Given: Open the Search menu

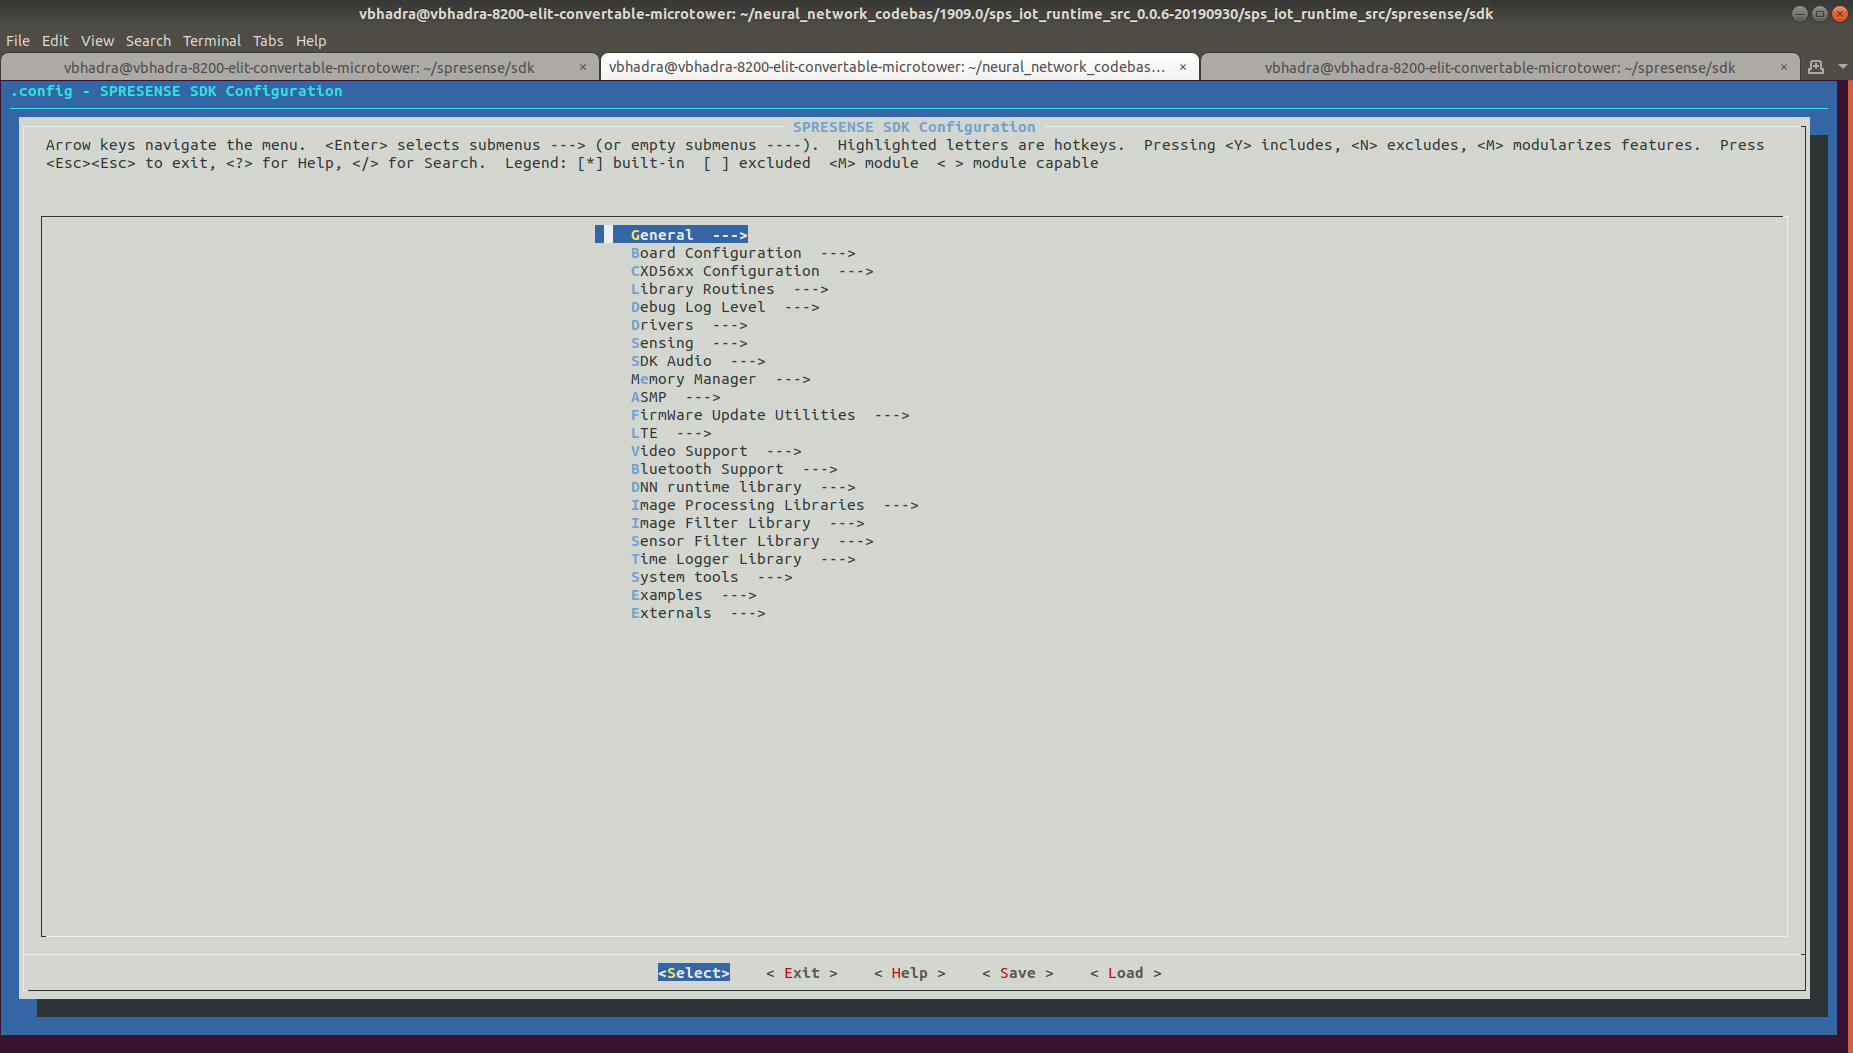Looking at the screenshot, I should pyautogui.click(x=148, y=40).
